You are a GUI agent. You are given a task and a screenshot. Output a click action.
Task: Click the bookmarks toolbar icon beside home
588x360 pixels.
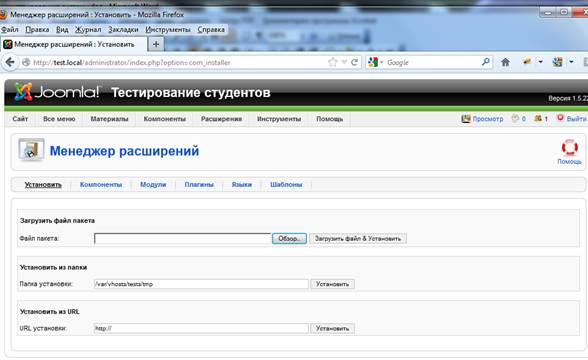pyautogui.click(x=527, y=62)
